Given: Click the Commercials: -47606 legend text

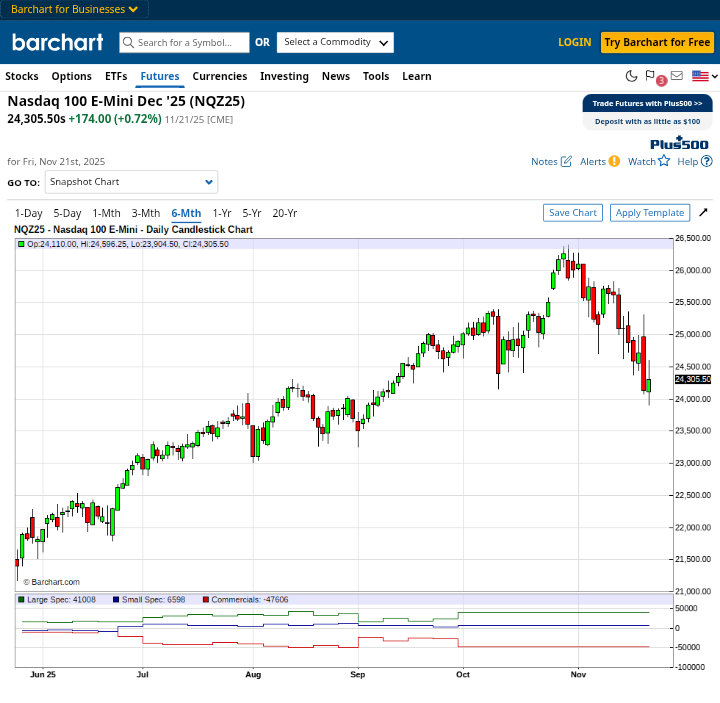Looking at the screenshot, I should [x=250, y=599].
